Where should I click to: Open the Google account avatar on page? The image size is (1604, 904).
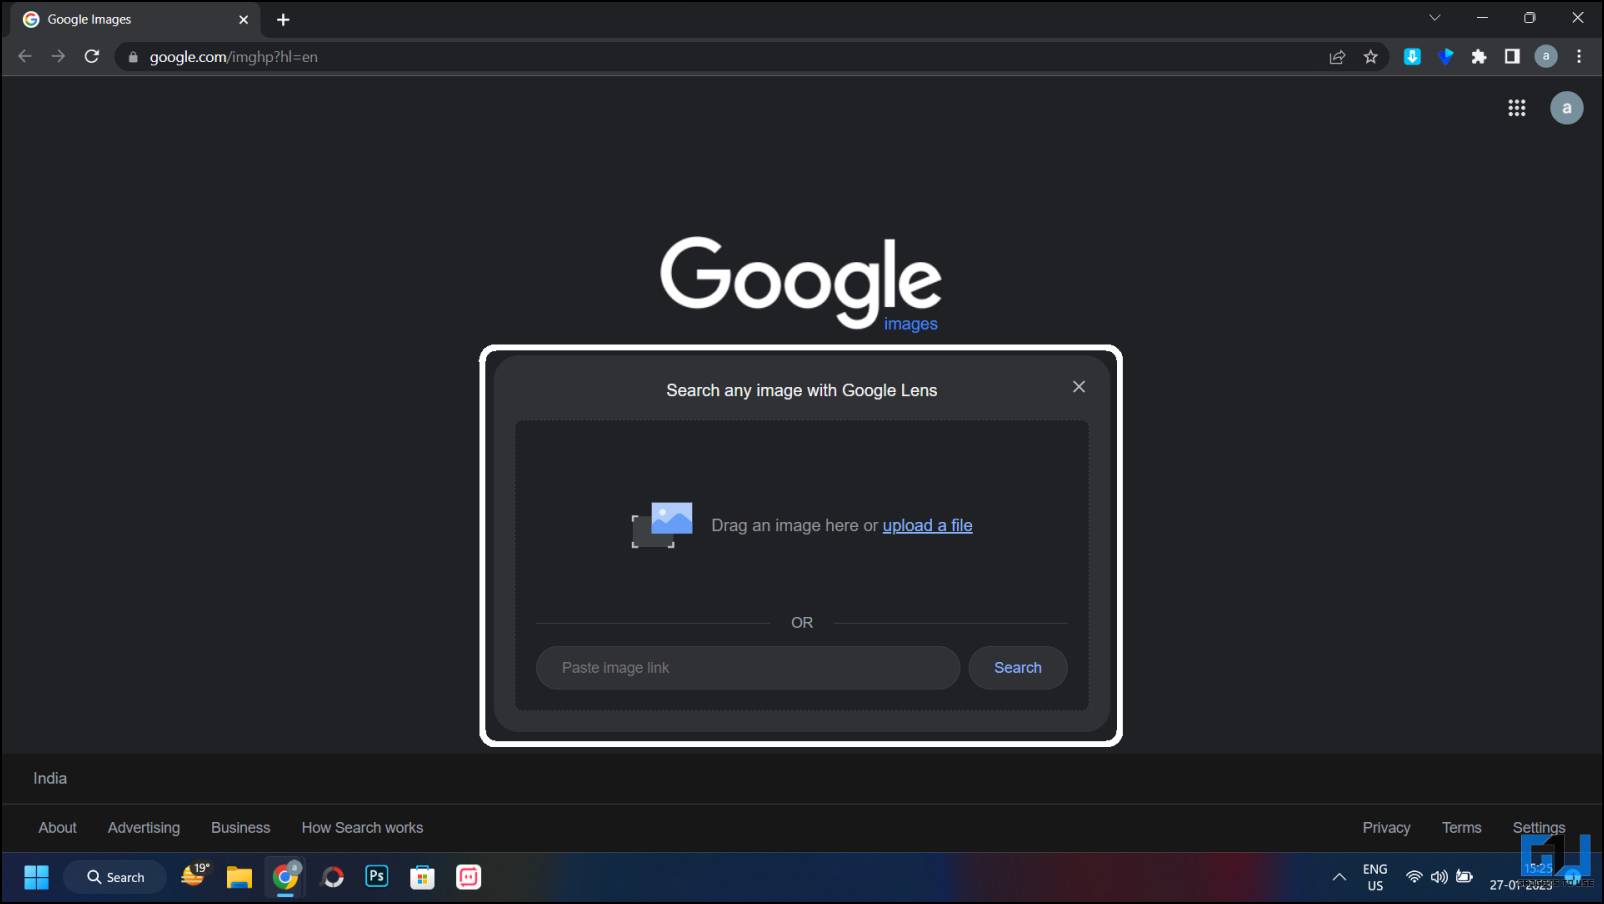point(1566,108)
